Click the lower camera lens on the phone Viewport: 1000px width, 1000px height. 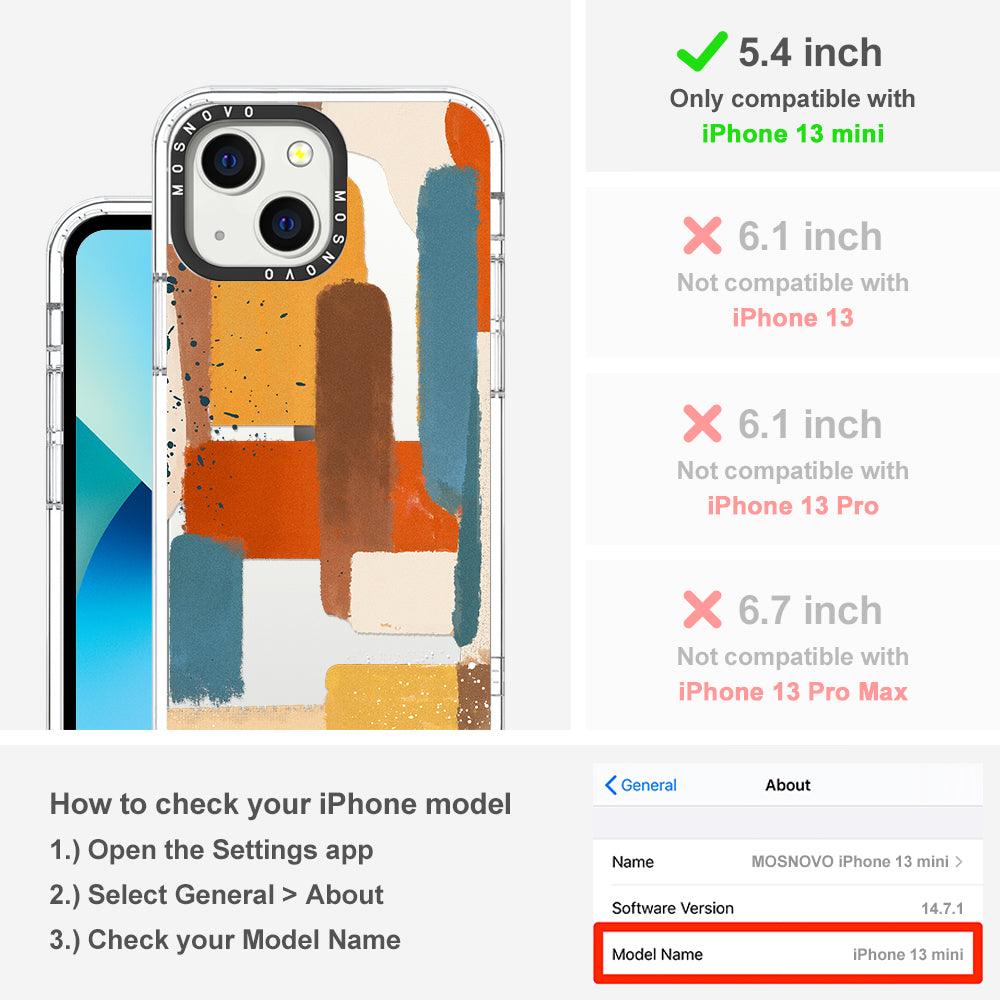pos(286,224)
